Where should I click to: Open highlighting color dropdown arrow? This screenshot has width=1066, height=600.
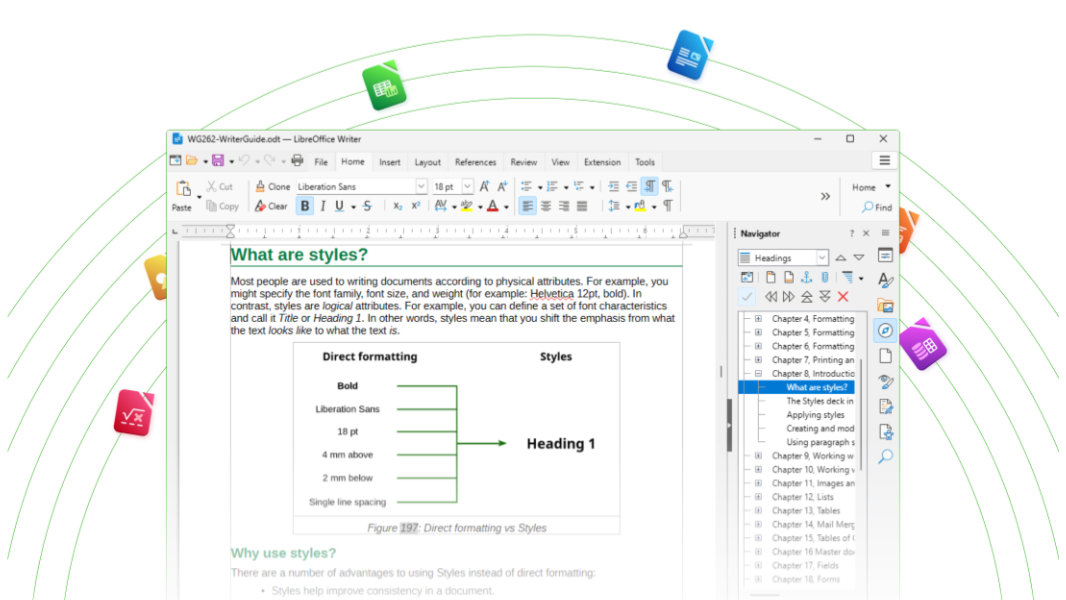point(480,207)
